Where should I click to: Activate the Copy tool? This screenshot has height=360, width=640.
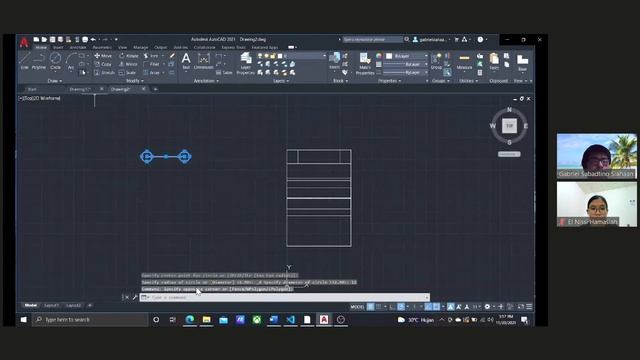pos(103,64)
